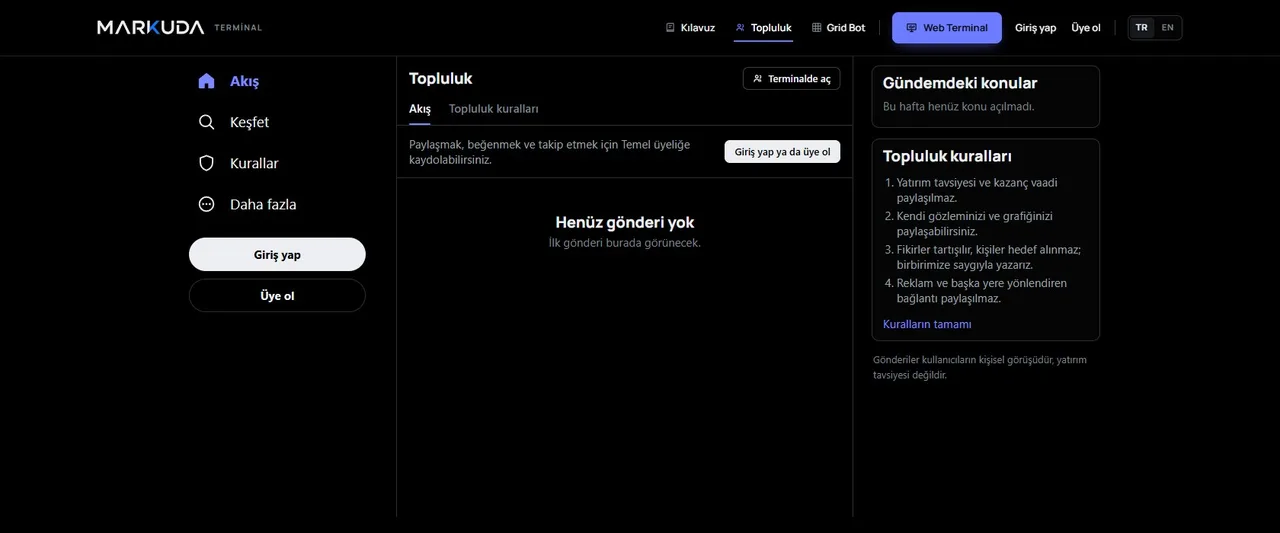Click the Terminalde aç button
Viewport: 1280px width, 533px height.
click(x=792, y=79)
